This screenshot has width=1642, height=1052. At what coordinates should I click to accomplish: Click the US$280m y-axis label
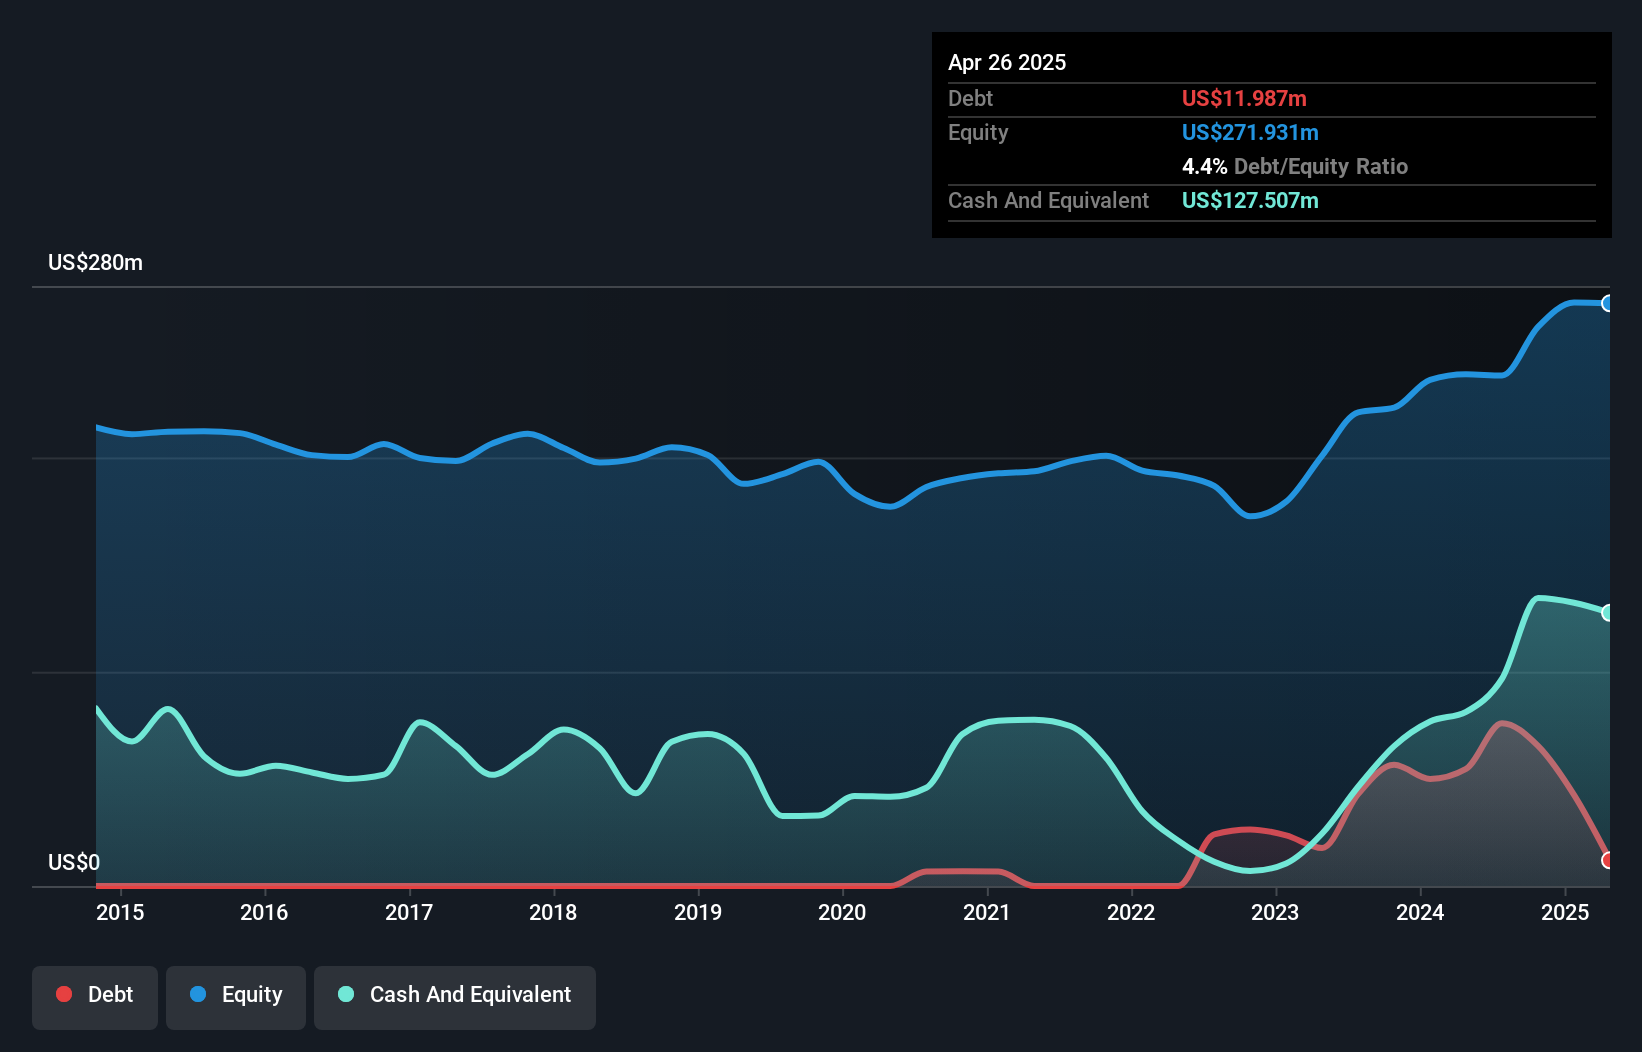[96, 263]
